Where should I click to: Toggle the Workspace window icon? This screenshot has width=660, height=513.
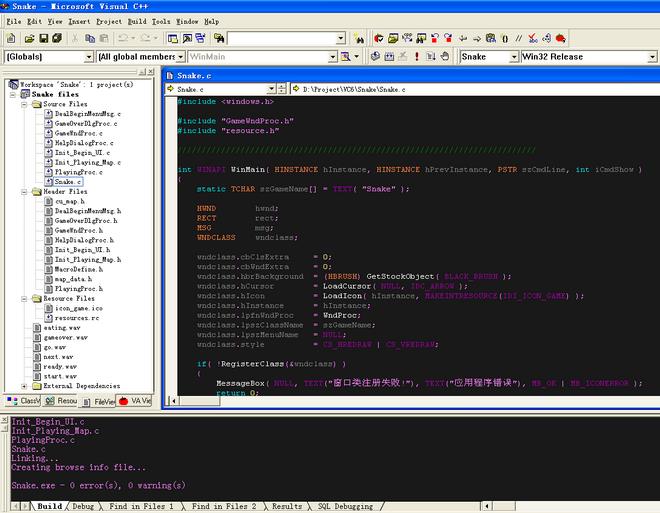[173, 38]
